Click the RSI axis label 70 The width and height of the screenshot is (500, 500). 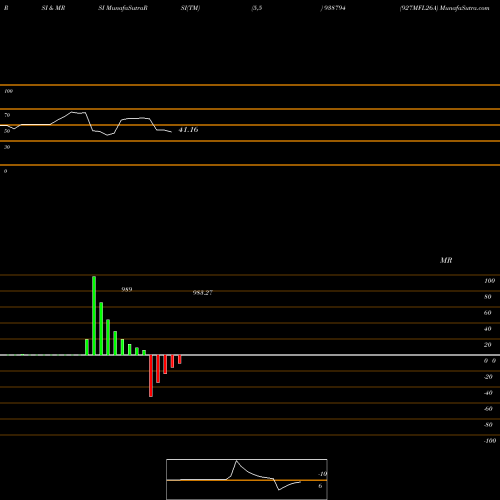(x=7, y=115)
